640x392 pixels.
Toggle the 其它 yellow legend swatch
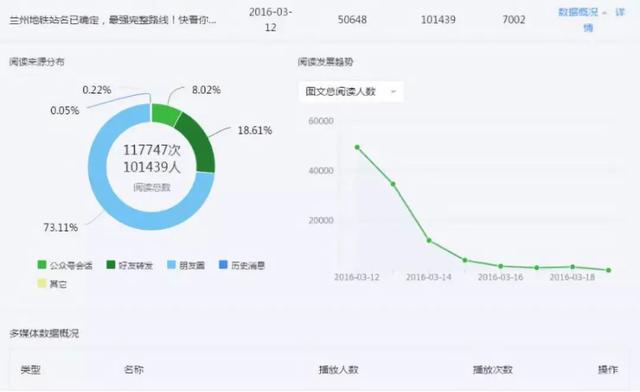pos(42,283)
